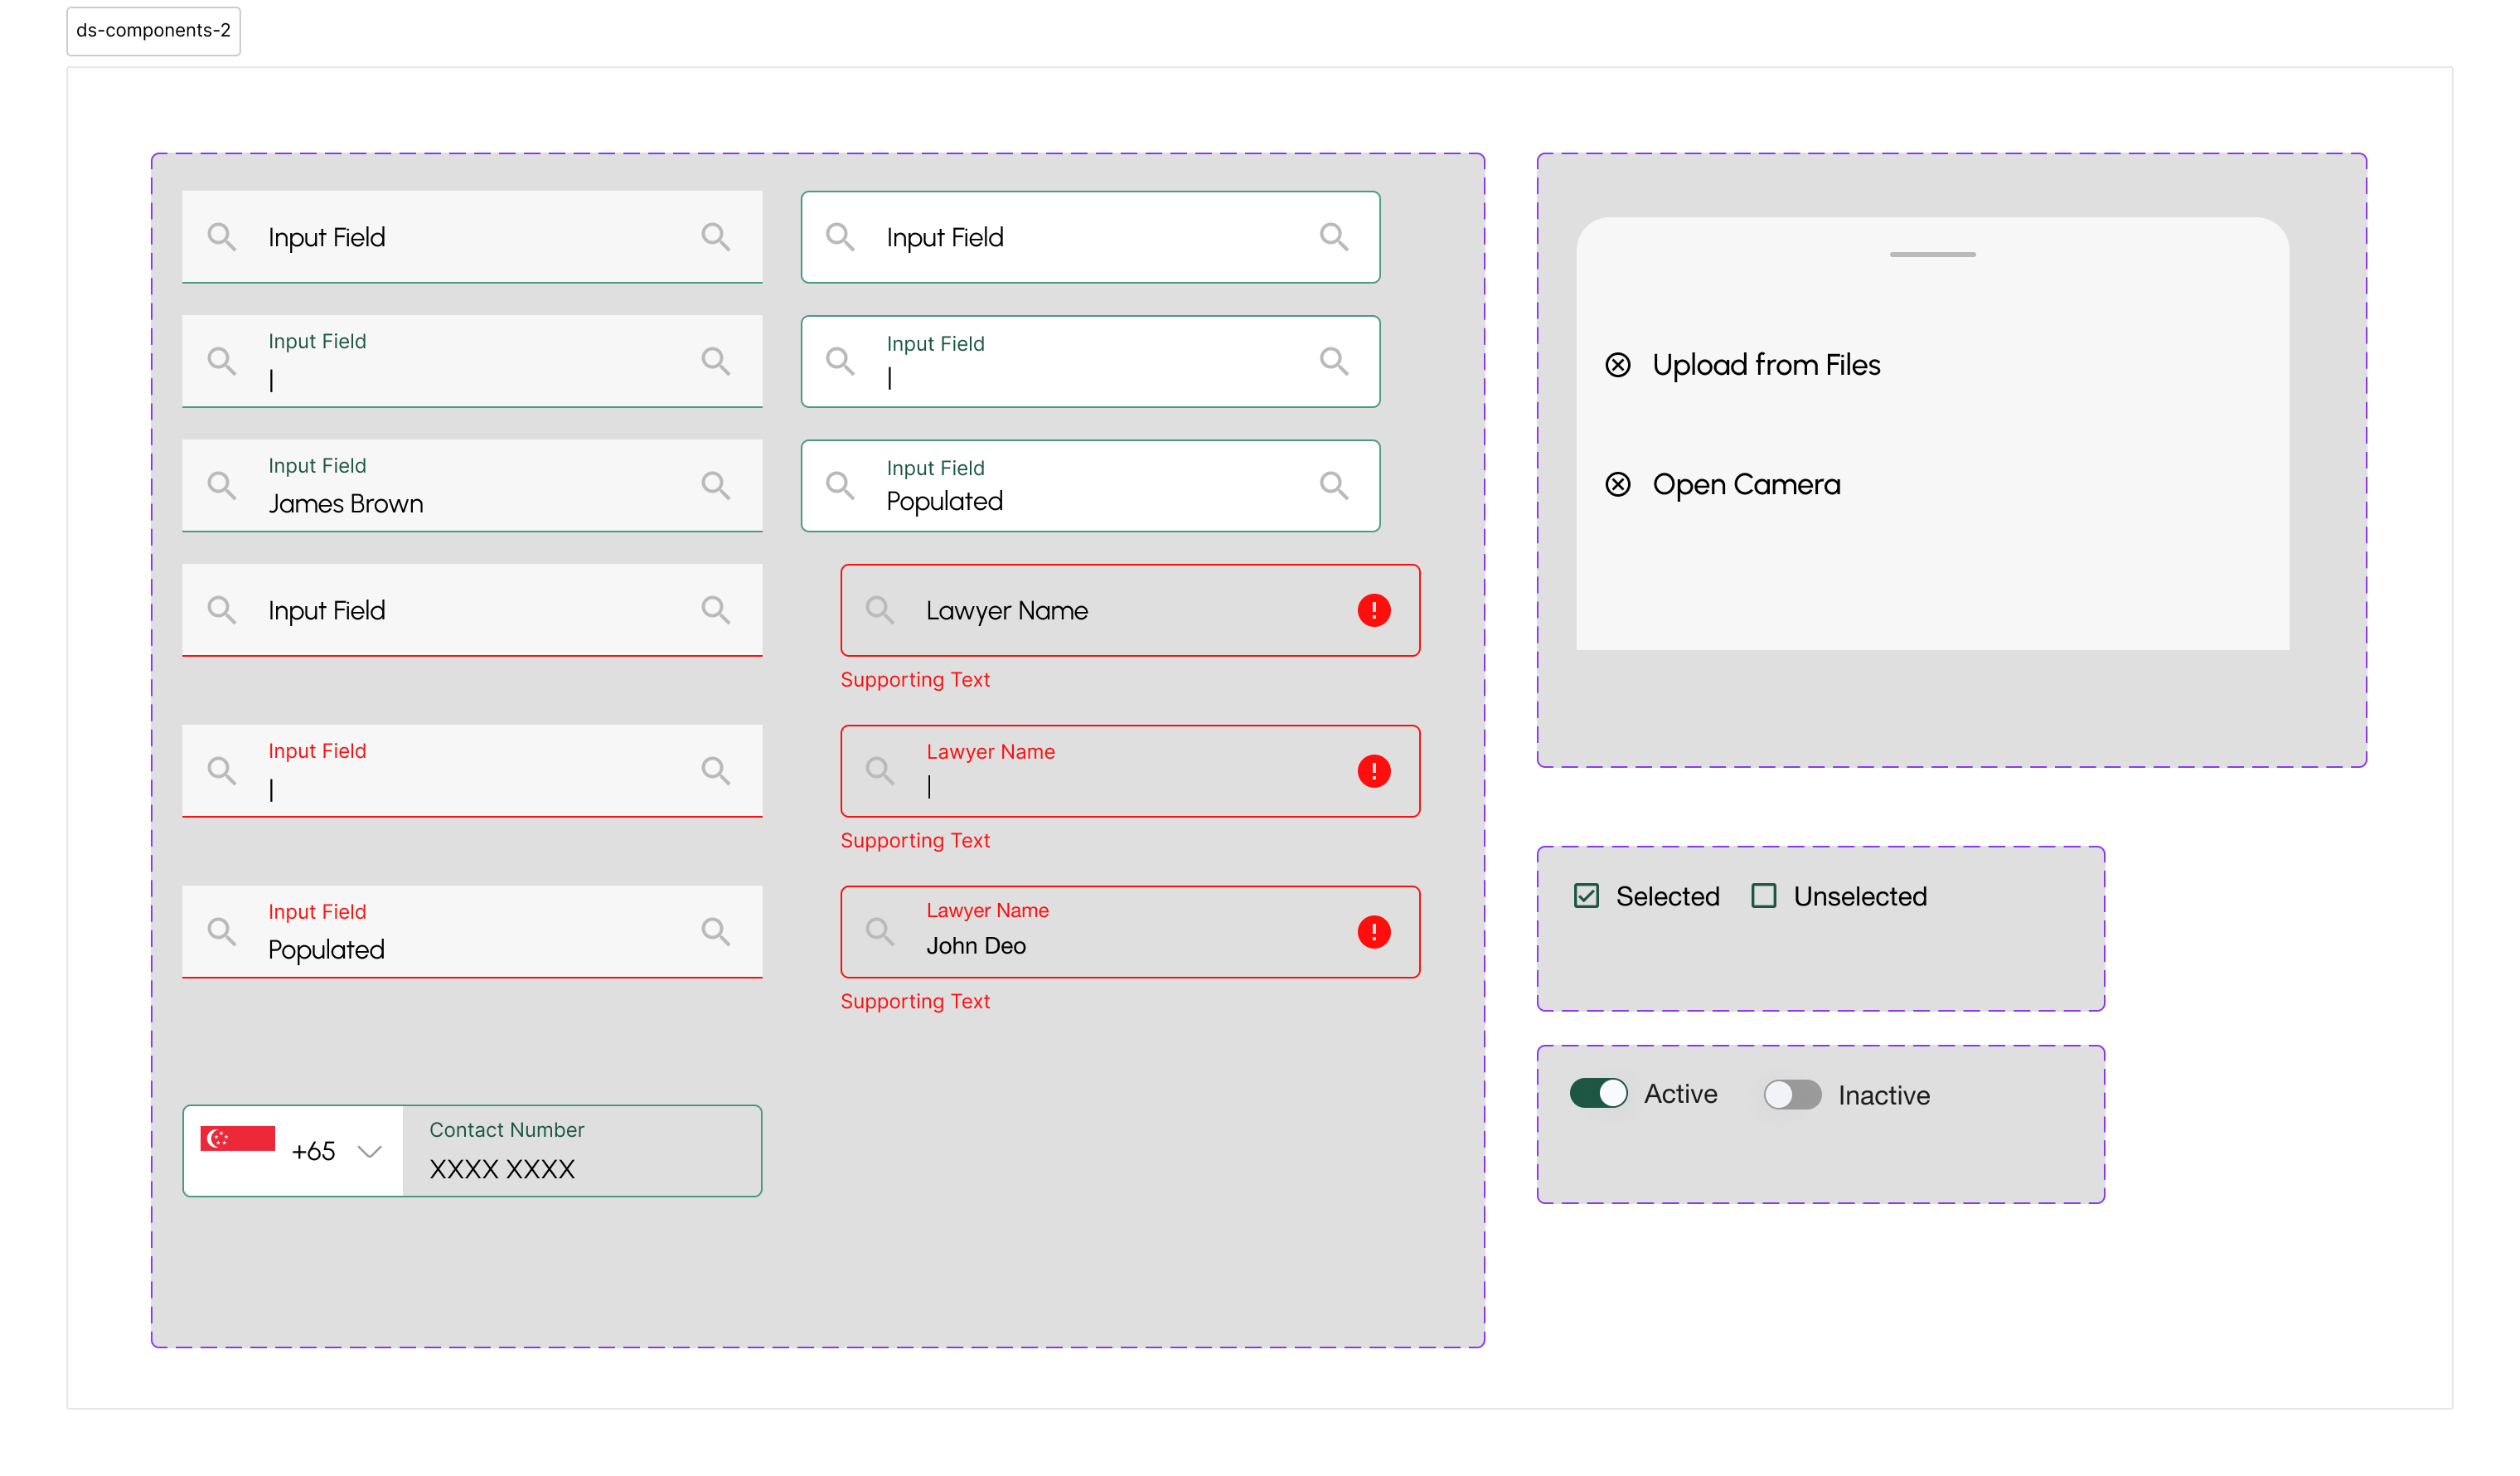The width and height of the screenshot is (2520, 1476).
Task: Open the +65 country code dropdown chevron
Action: 370,1152
